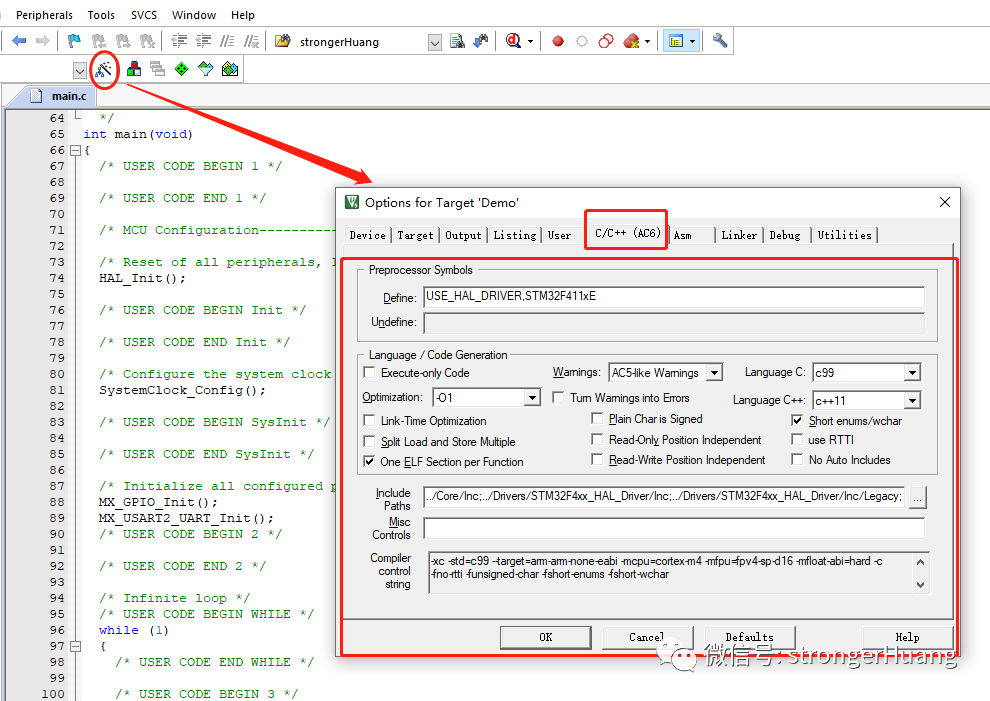Click the Manage Project Items icon

pos(133,69)
